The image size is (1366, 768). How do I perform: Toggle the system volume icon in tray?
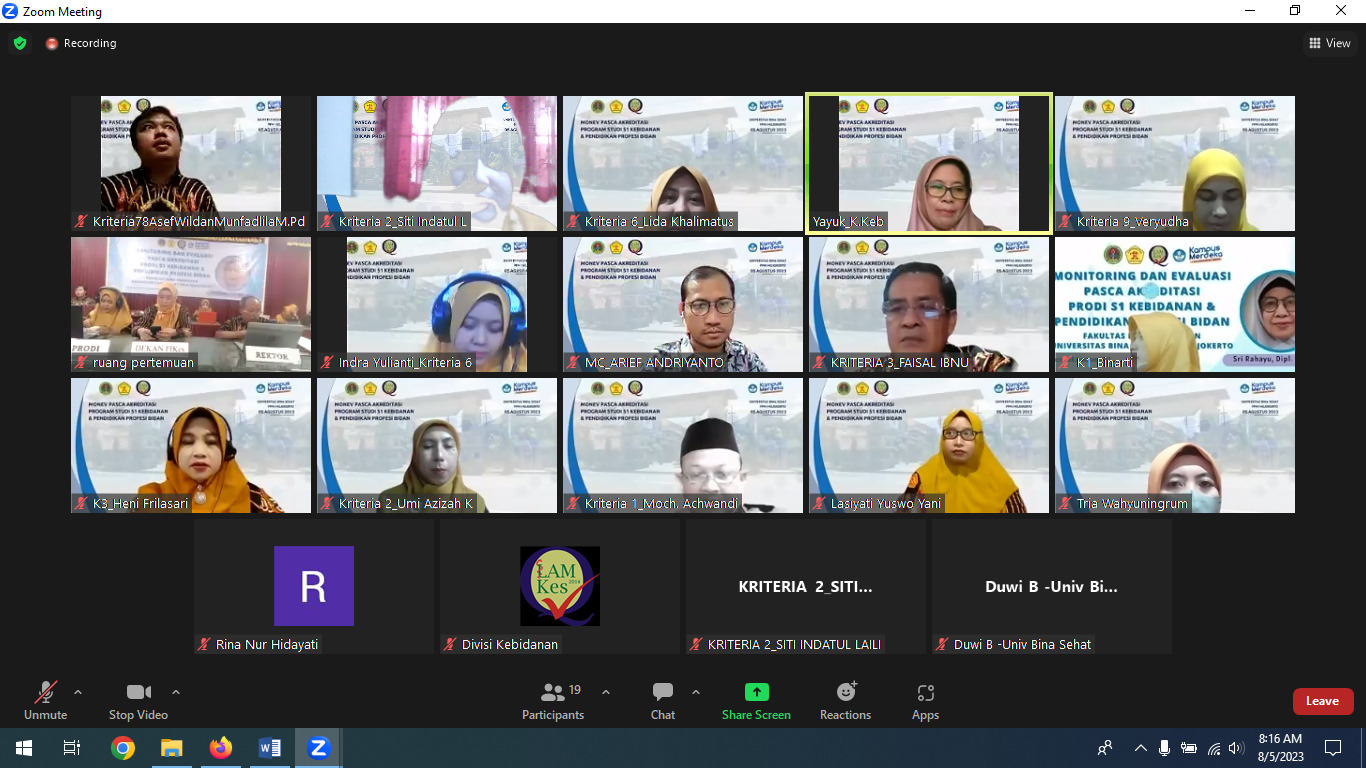1237,748
